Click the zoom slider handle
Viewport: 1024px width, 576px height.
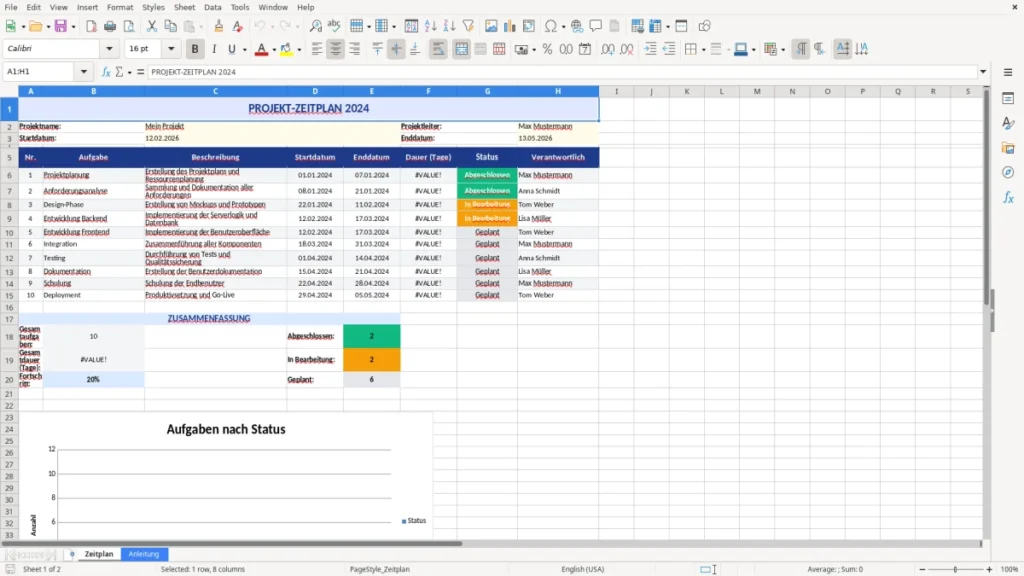point(955,569)
